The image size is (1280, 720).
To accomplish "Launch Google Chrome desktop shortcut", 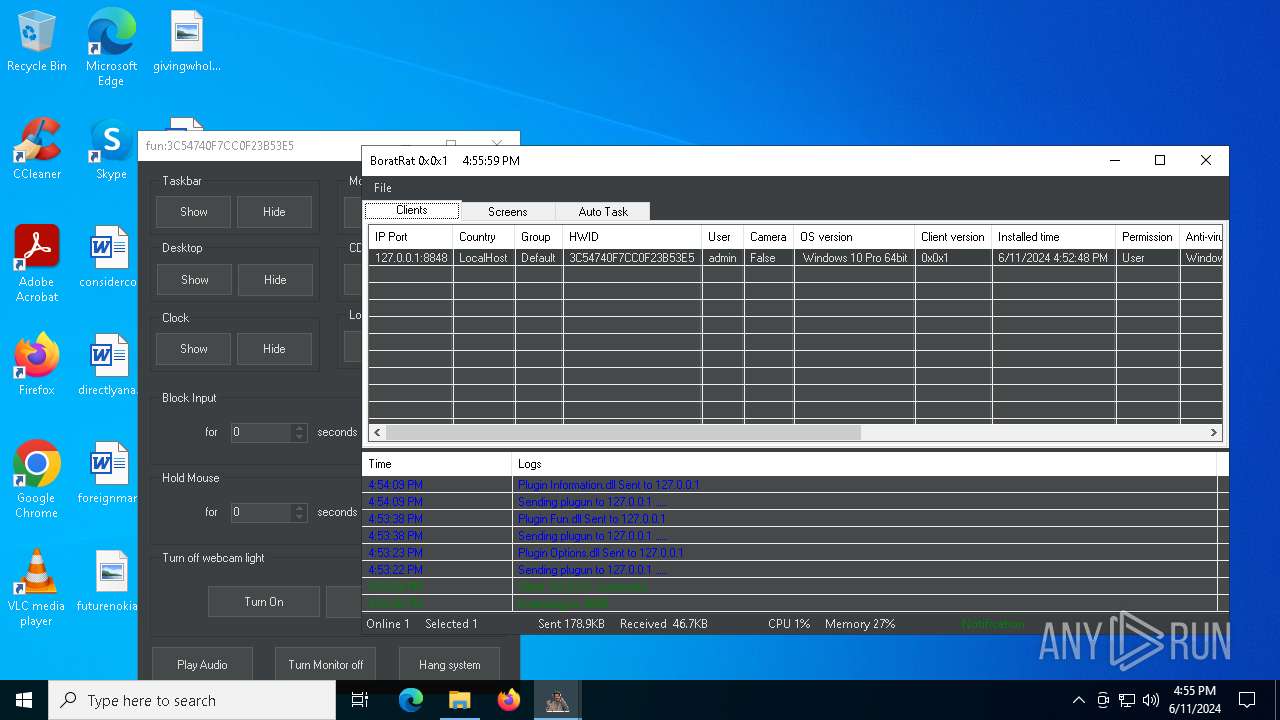I will (x=37, y=480).
